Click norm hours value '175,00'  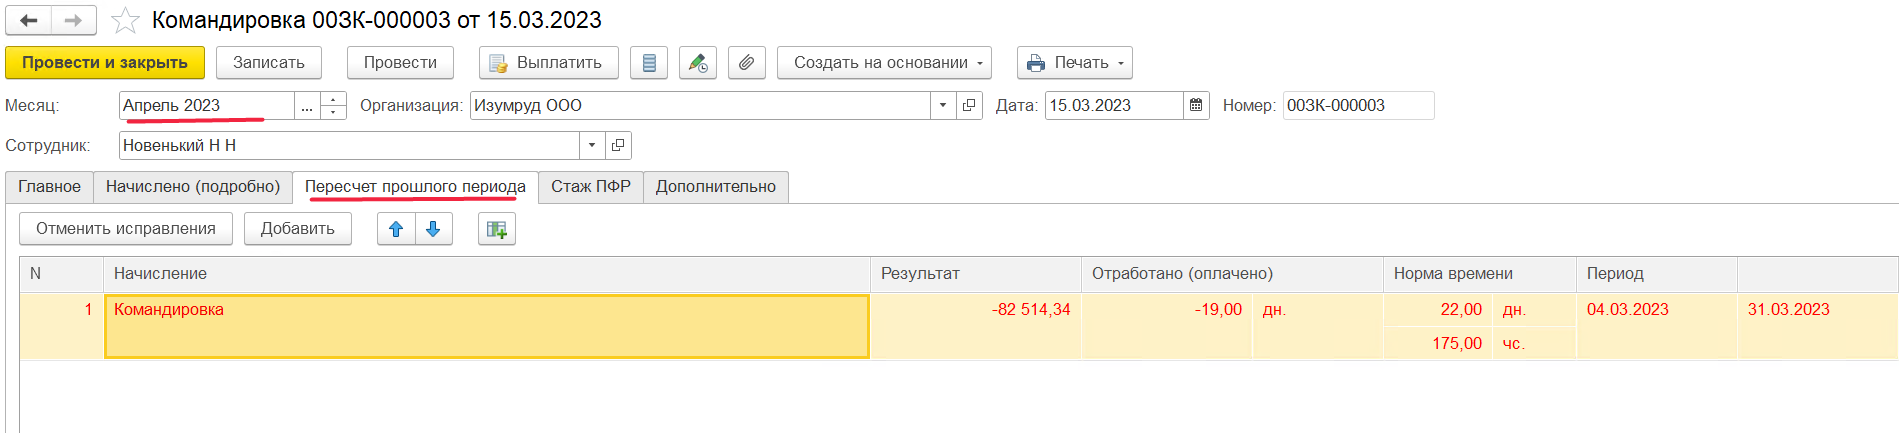click(1457, 344)
